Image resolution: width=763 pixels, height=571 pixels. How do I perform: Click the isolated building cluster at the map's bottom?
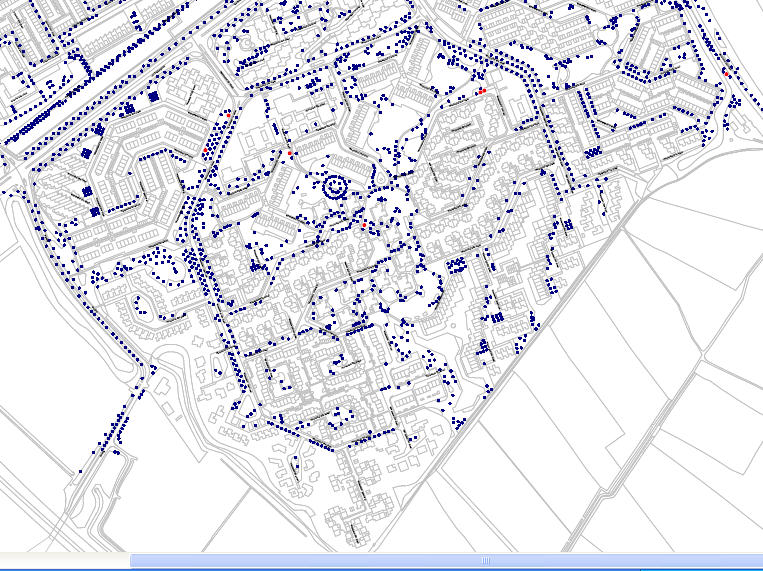pos(348,525)
